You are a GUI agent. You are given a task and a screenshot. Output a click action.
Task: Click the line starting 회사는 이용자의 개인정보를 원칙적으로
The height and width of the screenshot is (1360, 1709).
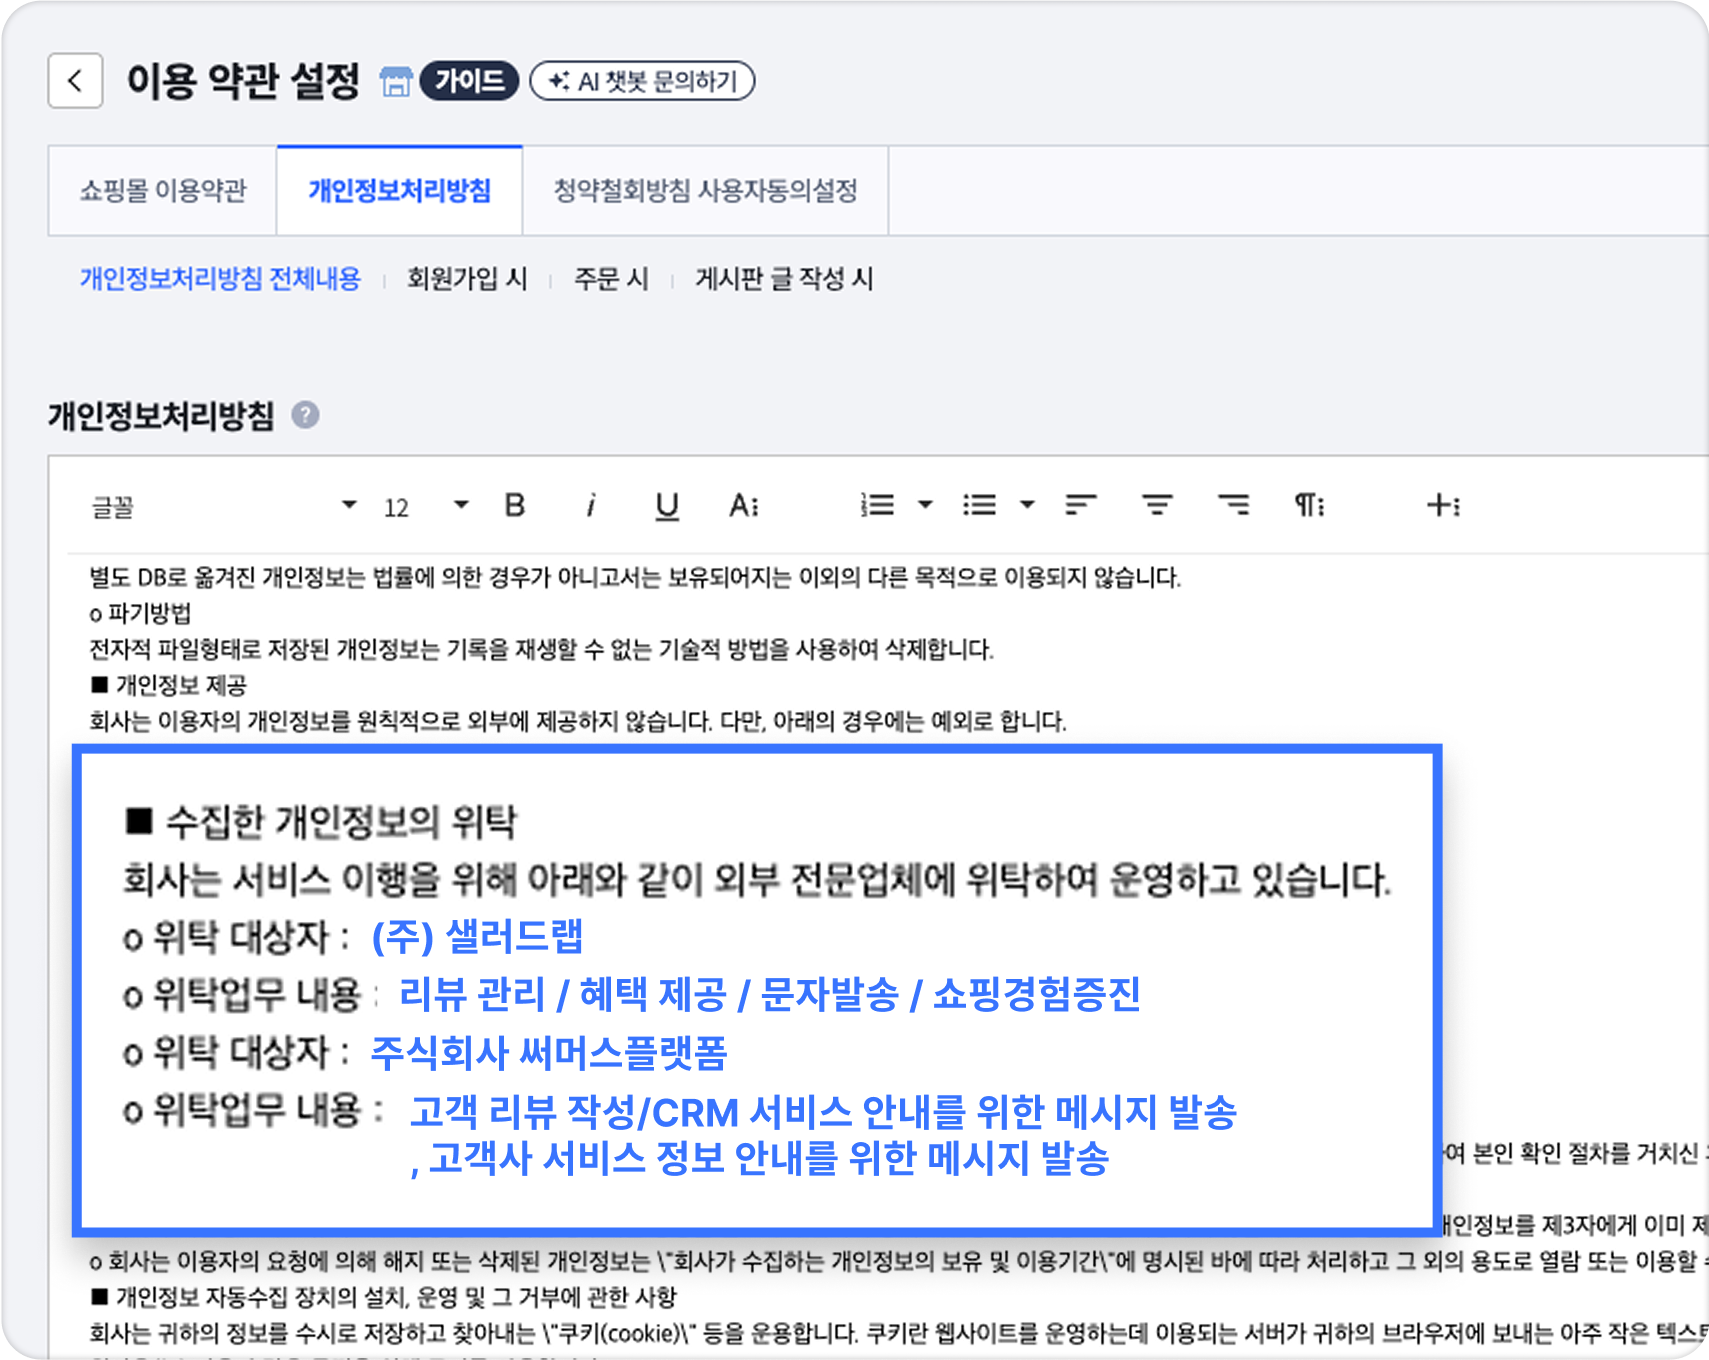578,721
